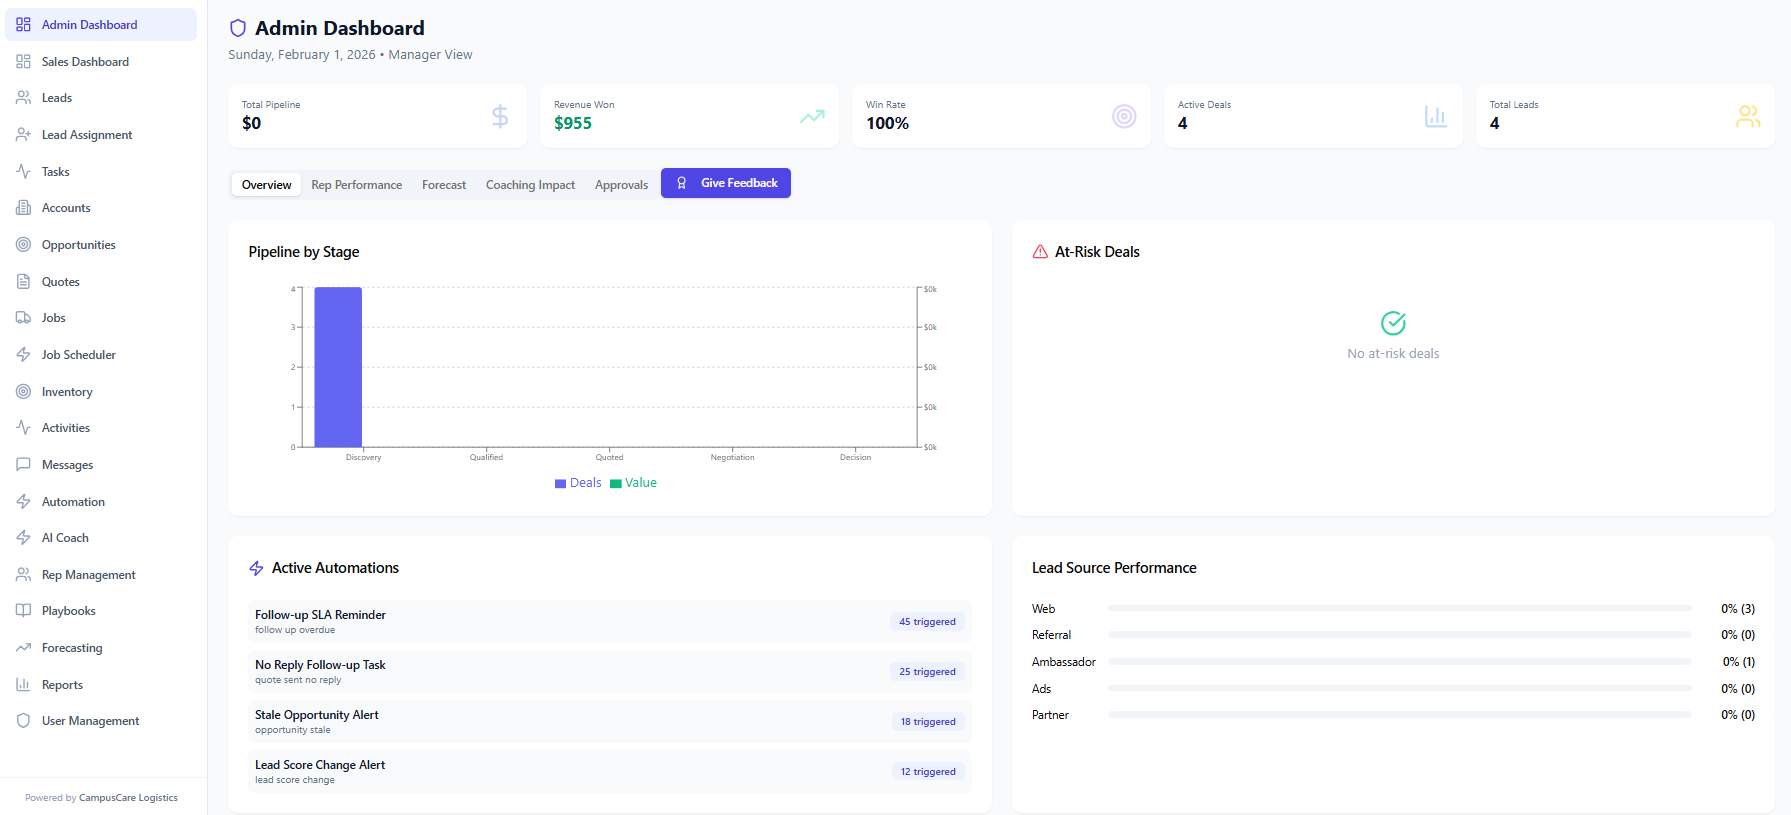Click the green checkmark above No at-risk deals
This screenshot has width=1791, height=815.
1393,323
